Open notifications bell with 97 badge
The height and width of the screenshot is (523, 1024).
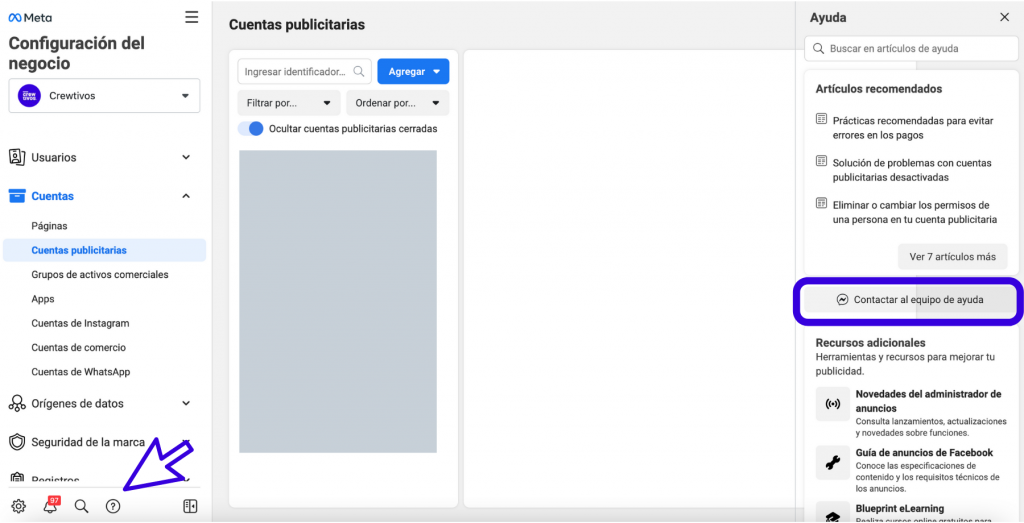pyautogui.click(x=50, y=506)
